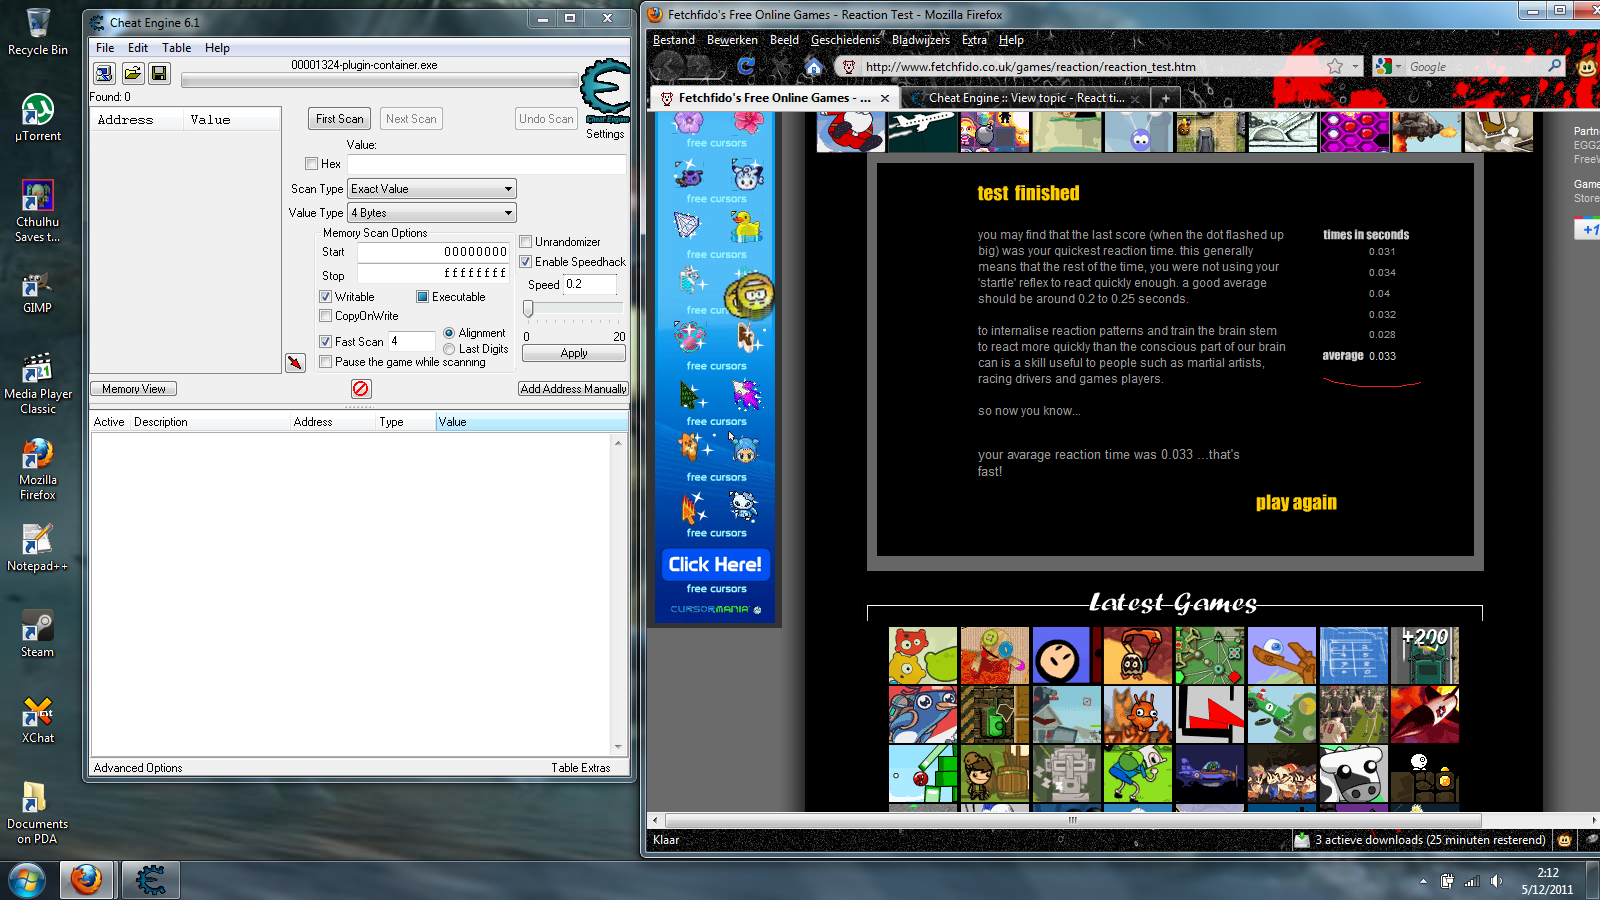Select the Last Digits radio button

pyautogui.click(x=449, y=349)
